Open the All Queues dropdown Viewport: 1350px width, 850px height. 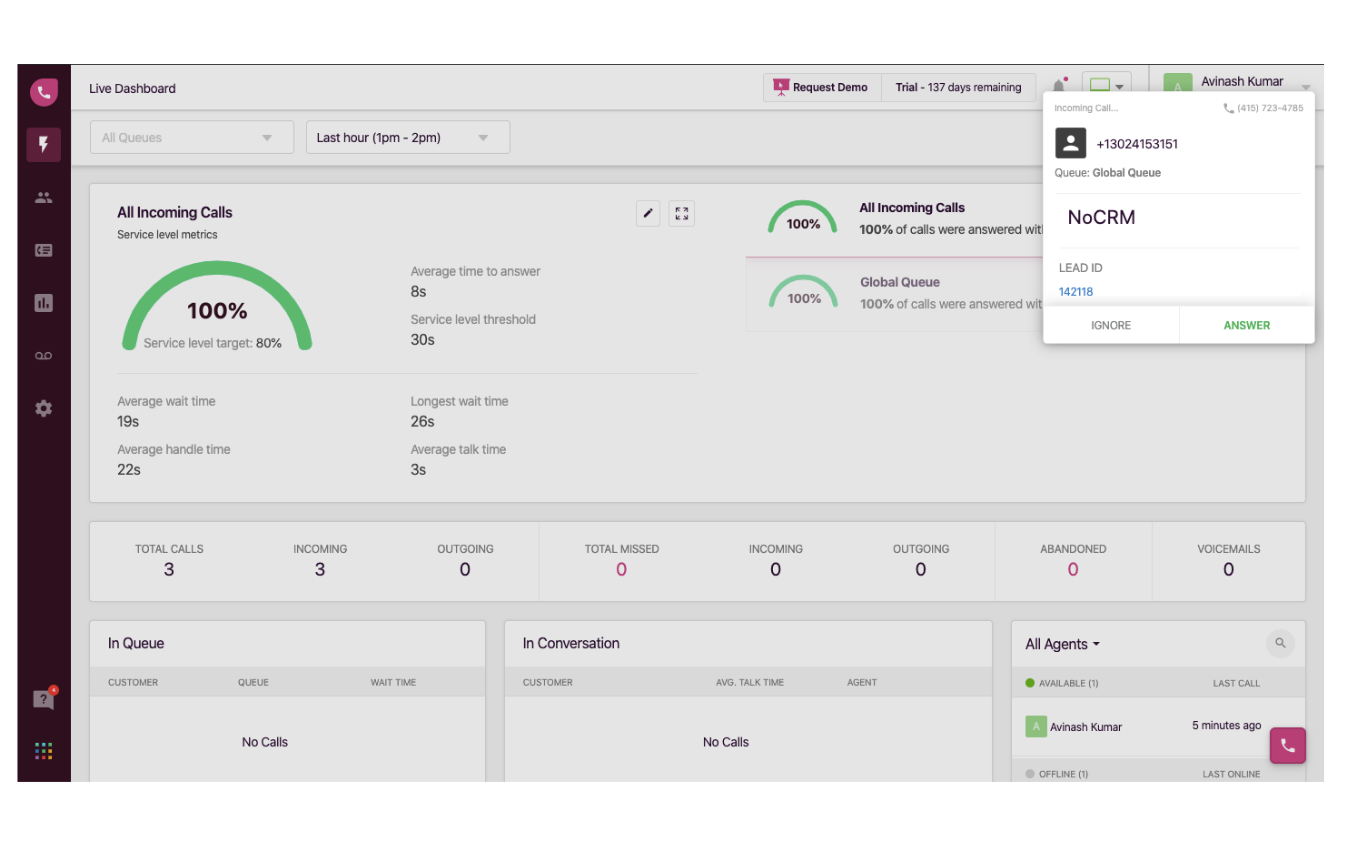coord(191,138)
